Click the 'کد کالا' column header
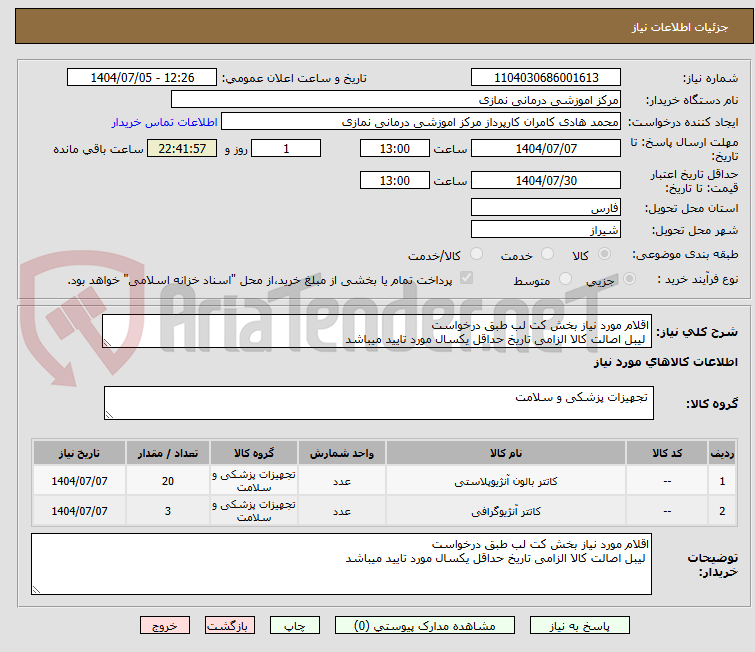Viewport: 755px width, 652px height. [667, 453]
